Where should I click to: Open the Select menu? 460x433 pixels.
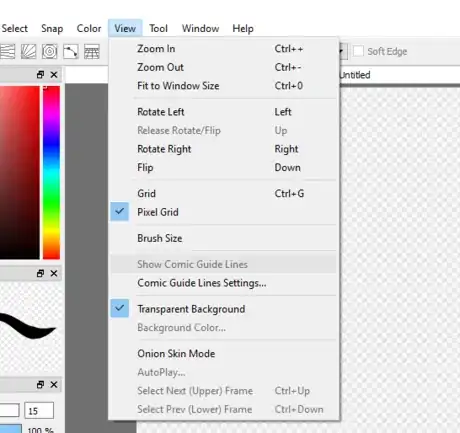tap(14, 28)
